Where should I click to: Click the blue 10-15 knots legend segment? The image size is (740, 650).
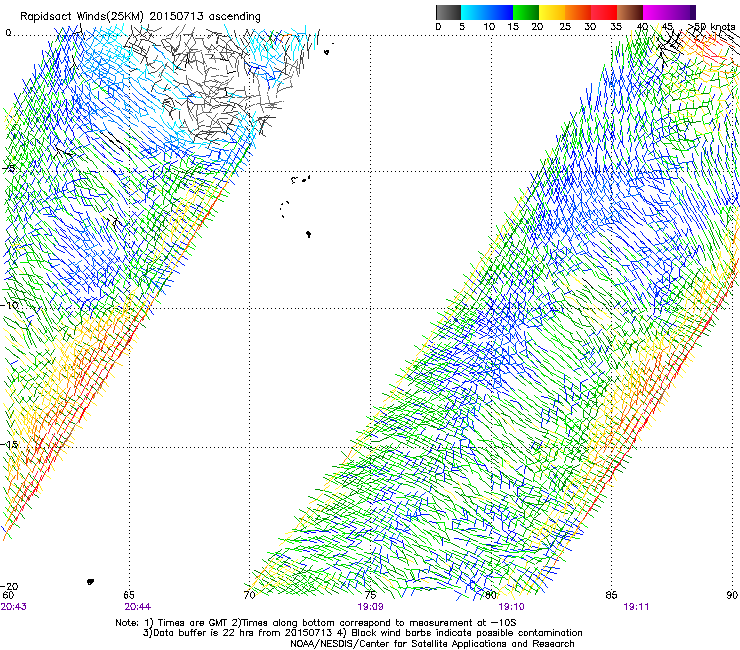500,12
